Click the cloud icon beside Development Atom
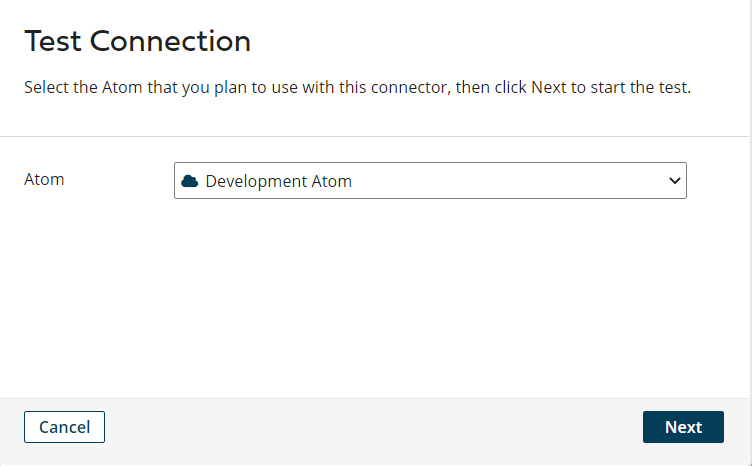The height and width of the screenshot is (466, 752). (189, 181)
